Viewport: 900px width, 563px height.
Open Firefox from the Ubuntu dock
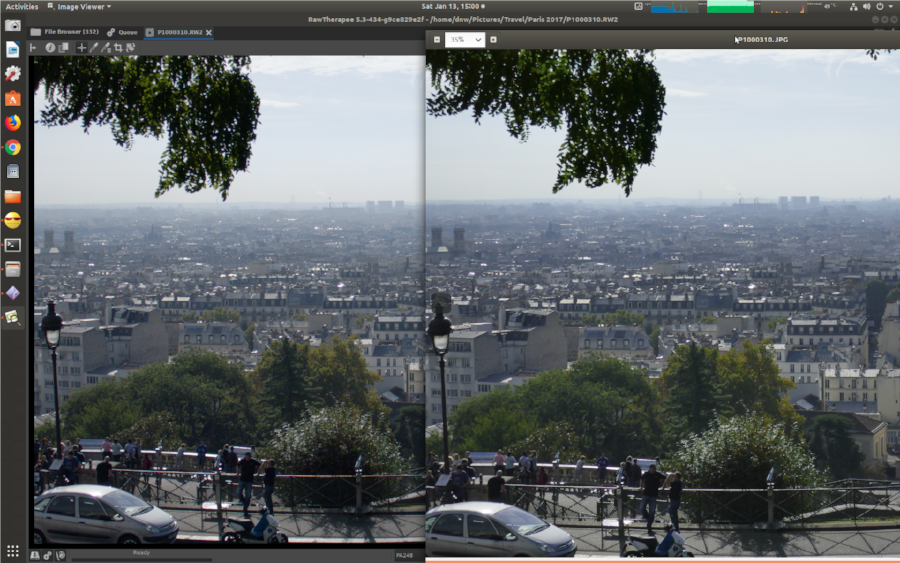[12, 123]
